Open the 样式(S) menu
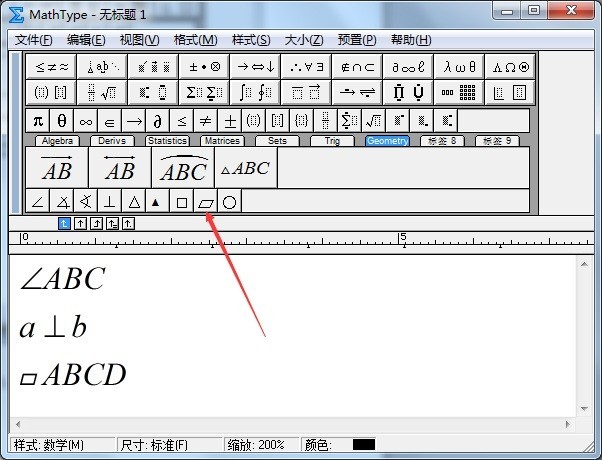This screenshot has width=602, height=460. [x=251, y=40]
